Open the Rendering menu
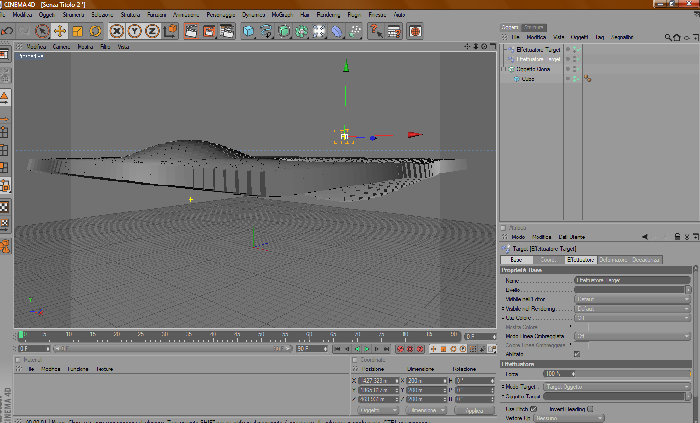The width and height of the screenshot is (700, 423). tap(328, 15)
